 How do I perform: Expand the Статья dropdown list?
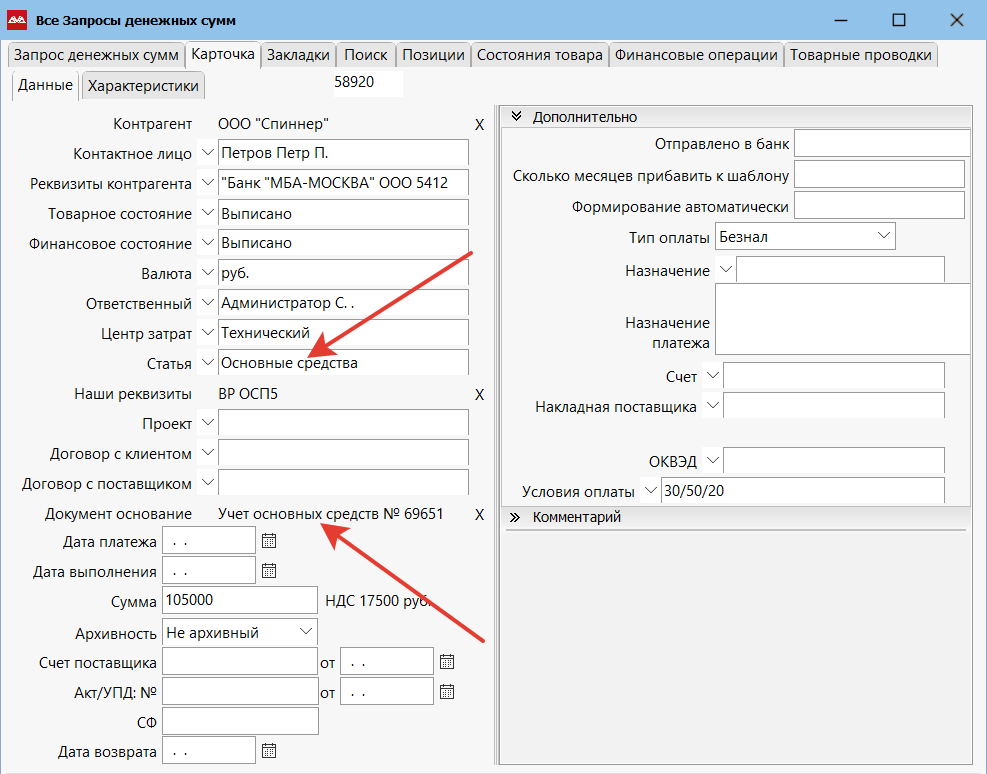(207, 363)
